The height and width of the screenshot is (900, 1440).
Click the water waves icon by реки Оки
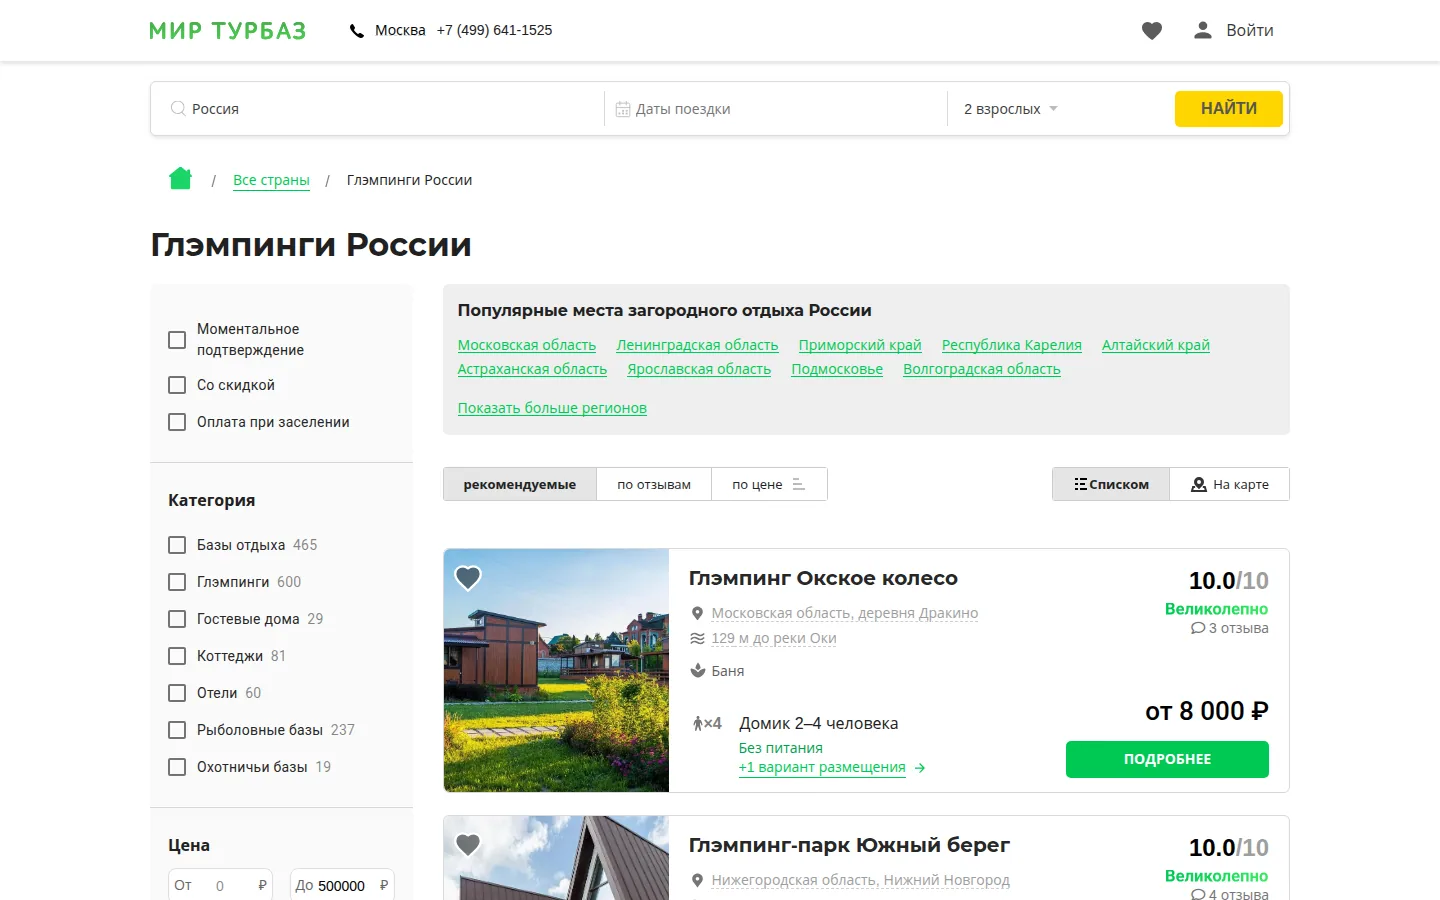tap(698, 638)
